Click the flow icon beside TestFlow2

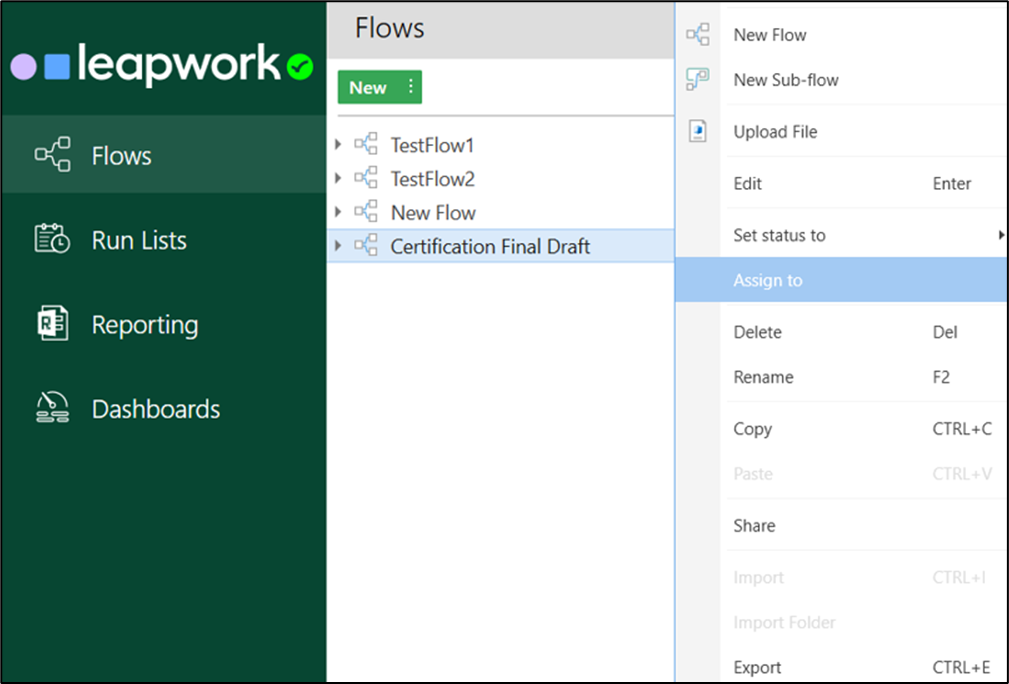coord(365,178)
